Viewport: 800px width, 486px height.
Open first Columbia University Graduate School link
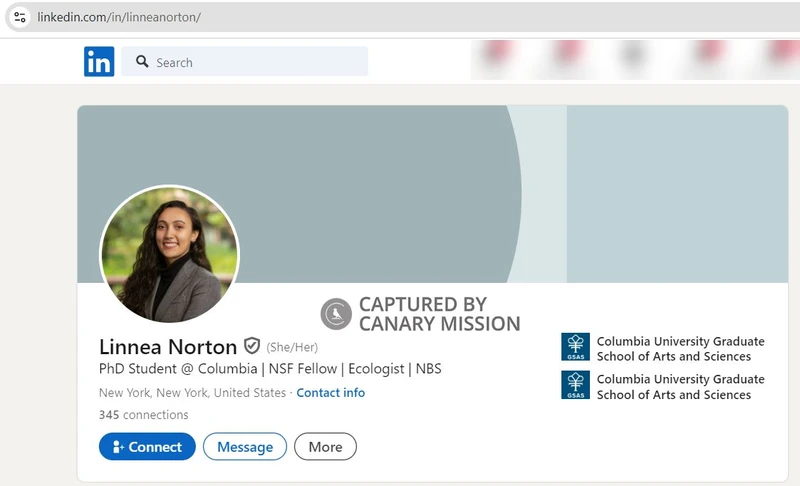pyautogui.click(x=681, y=348)
